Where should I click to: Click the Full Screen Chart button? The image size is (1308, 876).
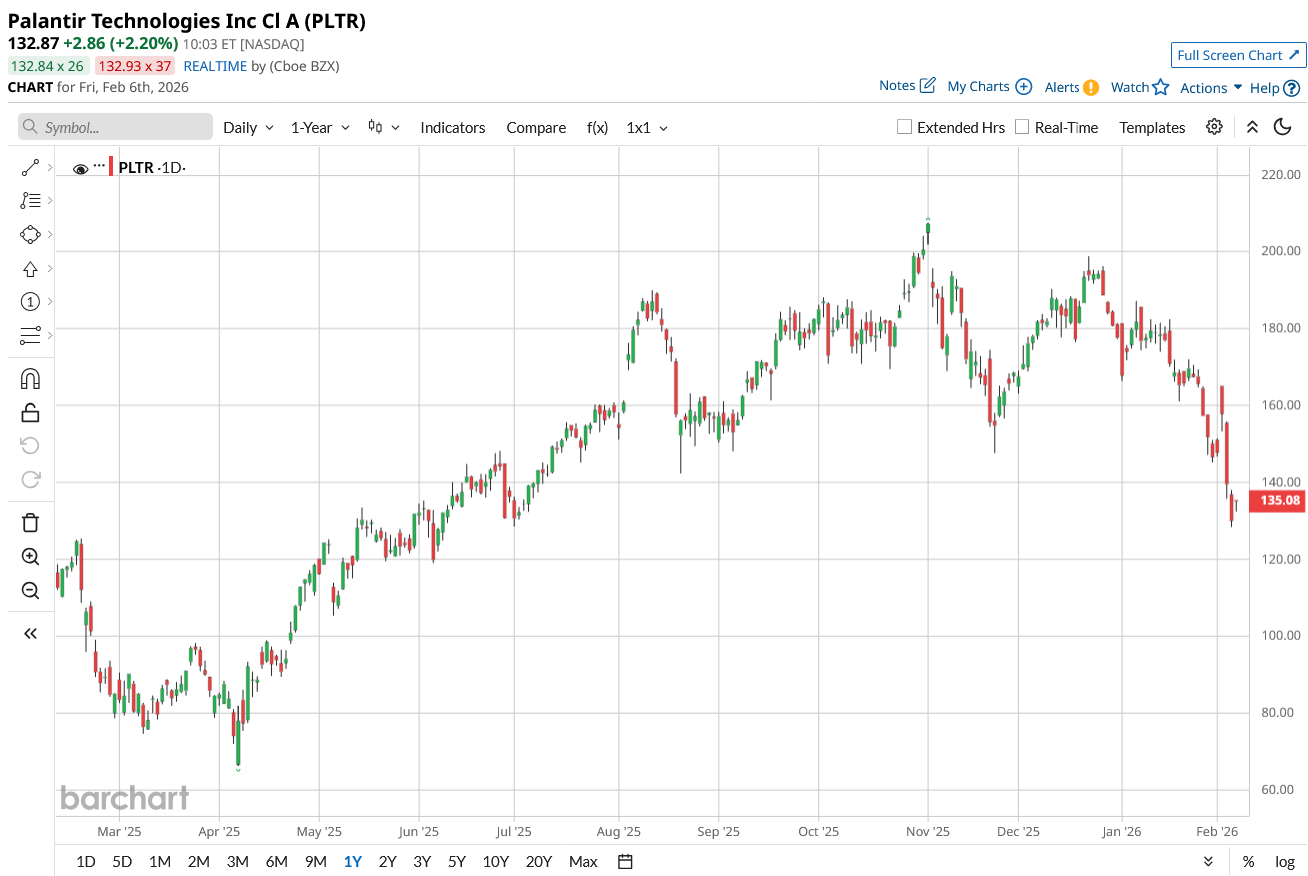(1238, 55)
